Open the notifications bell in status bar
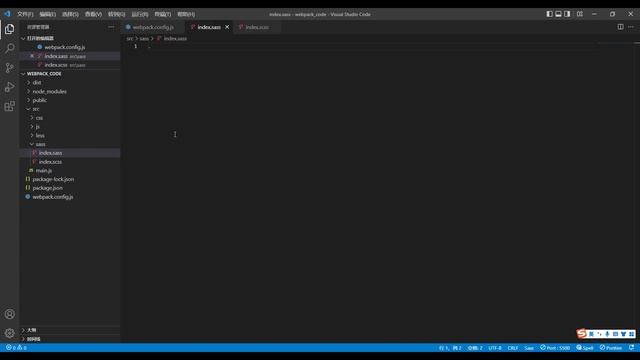This screenshot has height=360, width=640. [631, 348]
